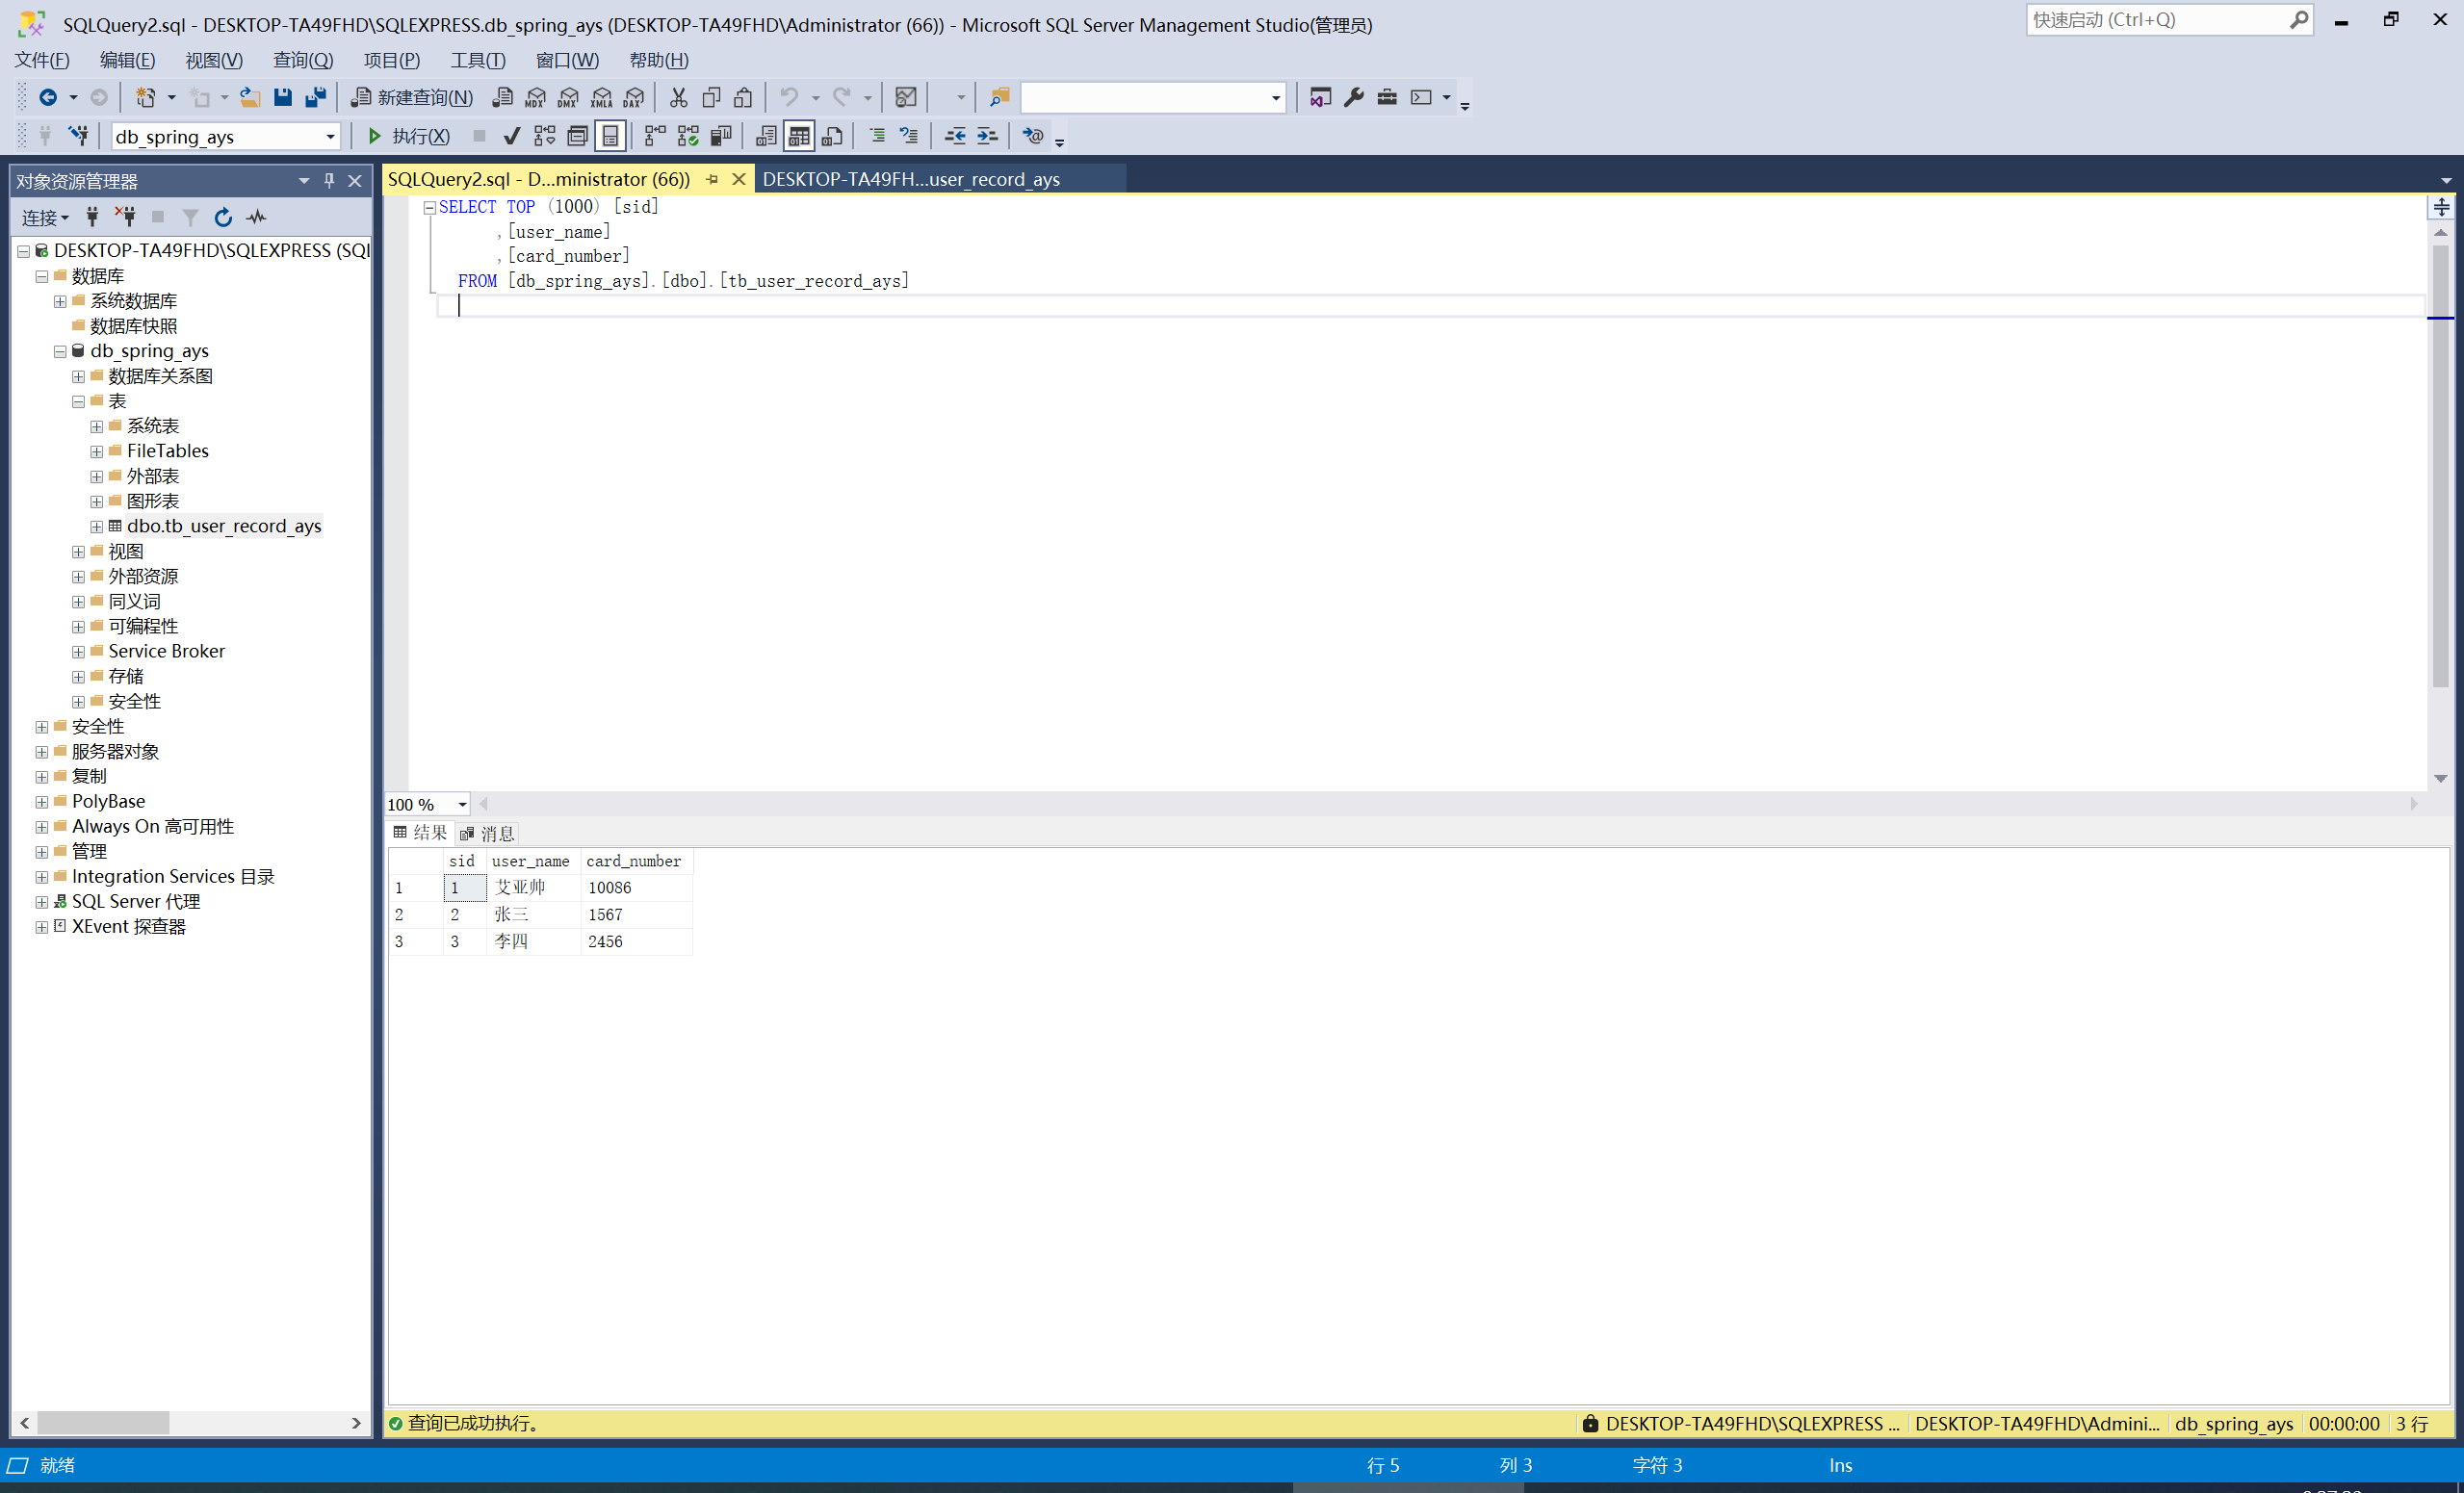Open the 100 % zoom dropdown
Viewport: 2464px width, 1493px height.
point(462,804)
